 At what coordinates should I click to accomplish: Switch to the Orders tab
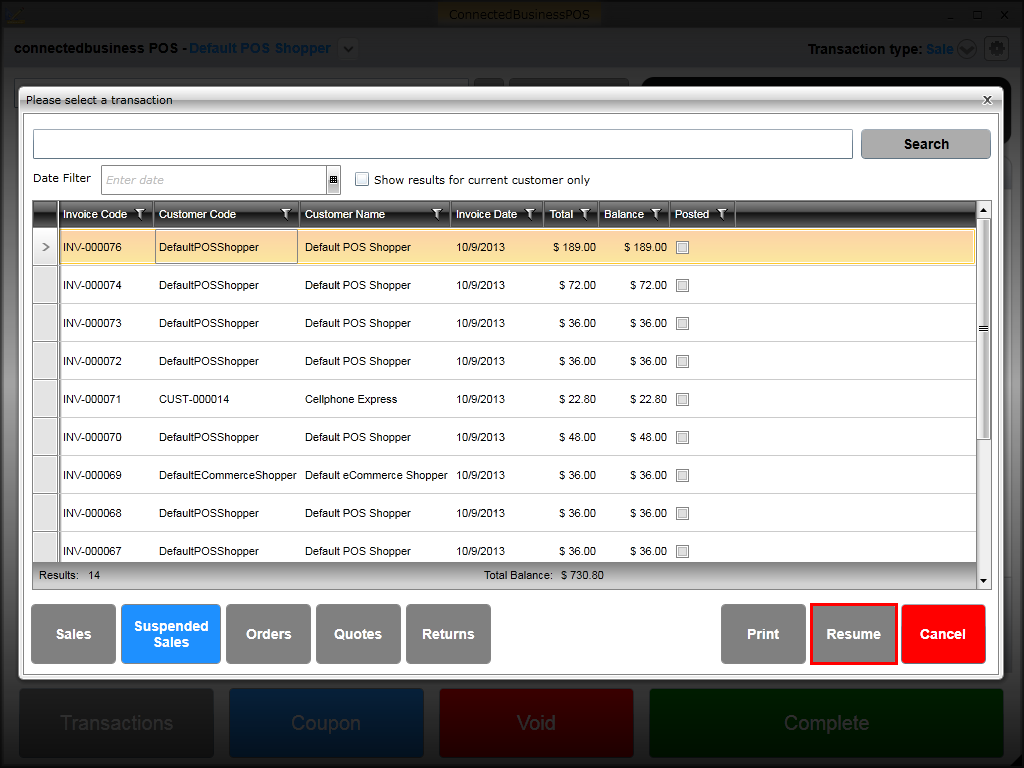(x=268, y=634)
